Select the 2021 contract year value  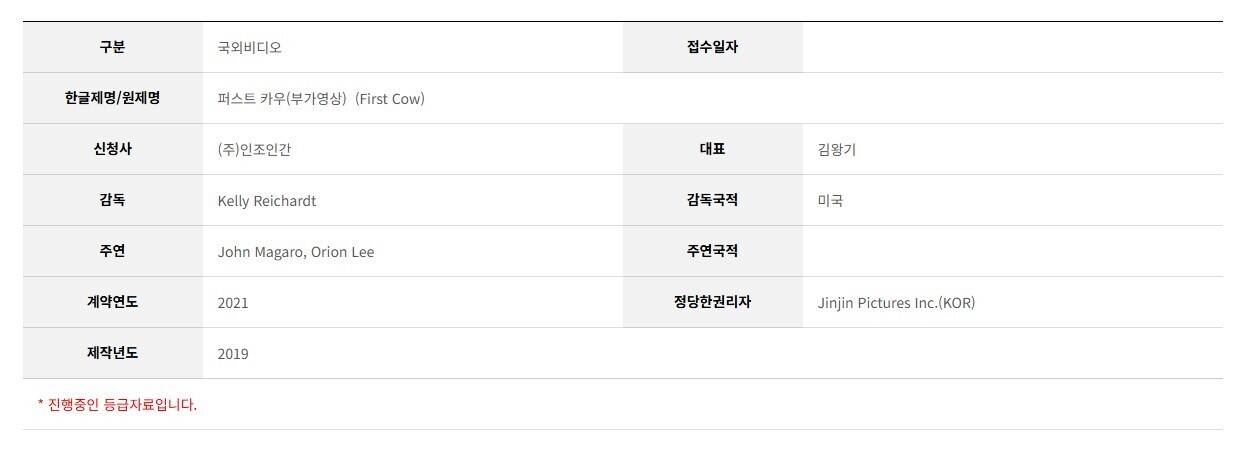233,303
